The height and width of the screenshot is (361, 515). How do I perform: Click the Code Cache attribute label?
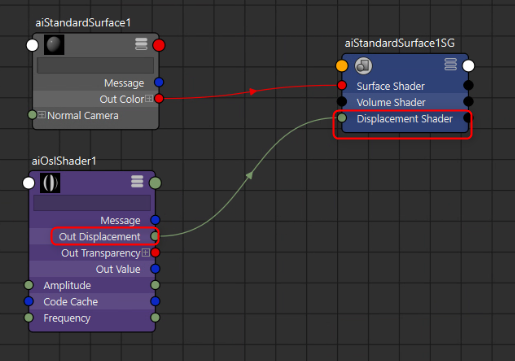[x=71, y=302]
